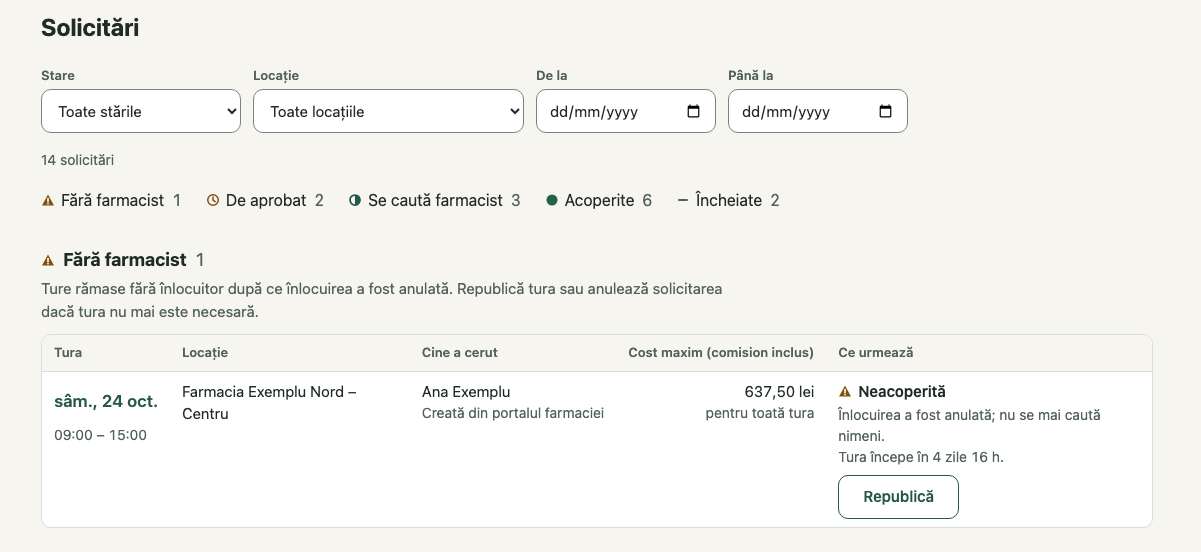This screenshot has height=552, width=1201.
Task: Click half-circle icon beside Se caută farmacist
Action: (355, 201)
